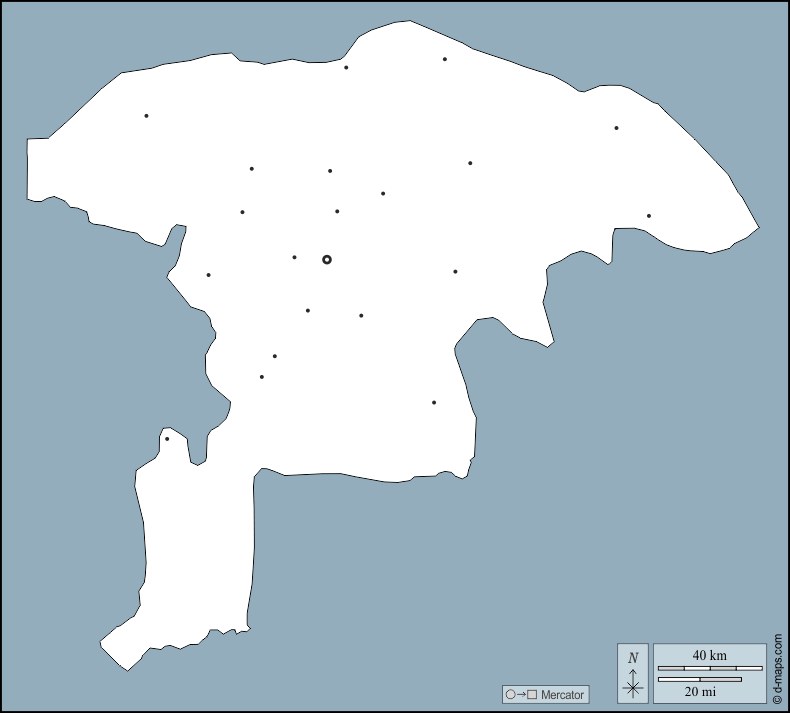Select the westernmost dot of the two top dots
This screenshot has width=790, height=713.
tap(346, 68)
